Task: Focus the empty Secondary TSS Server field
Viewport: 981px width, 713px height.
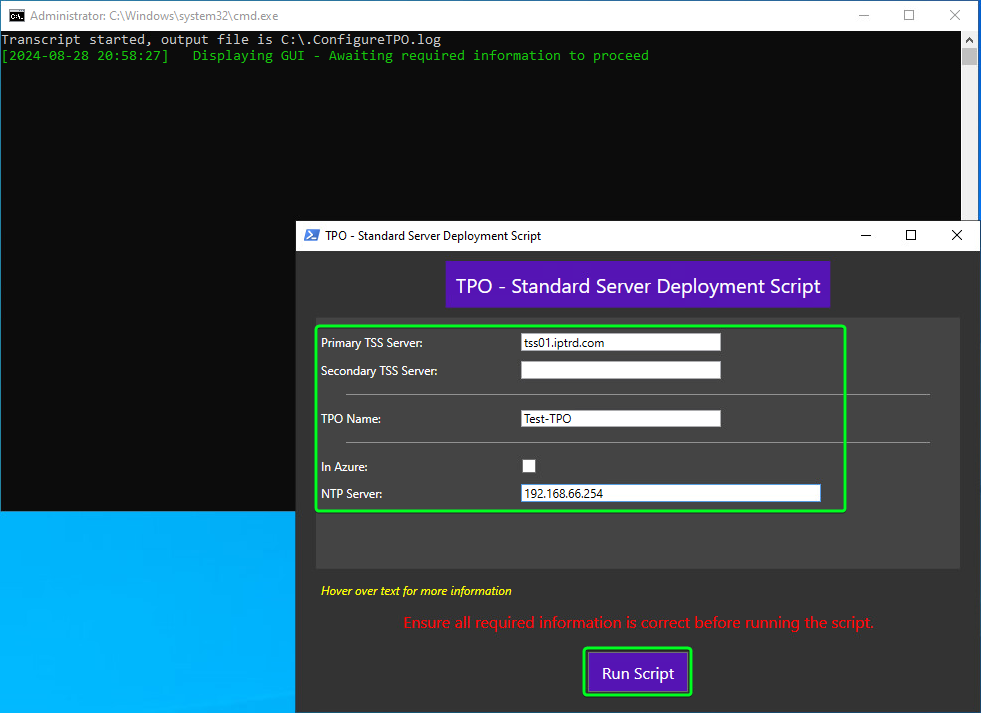Action: (x=621, y=370)
